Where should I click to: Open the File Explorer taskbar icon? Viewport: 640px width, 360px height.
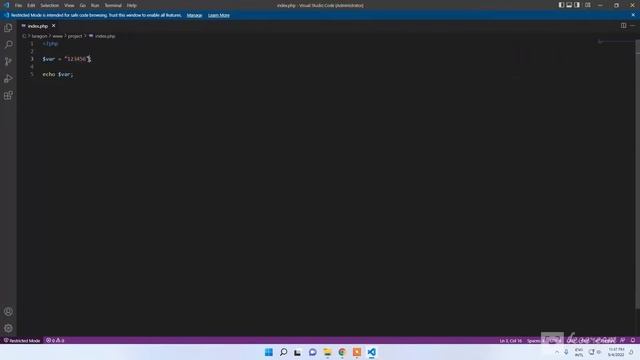coord(327,352)
